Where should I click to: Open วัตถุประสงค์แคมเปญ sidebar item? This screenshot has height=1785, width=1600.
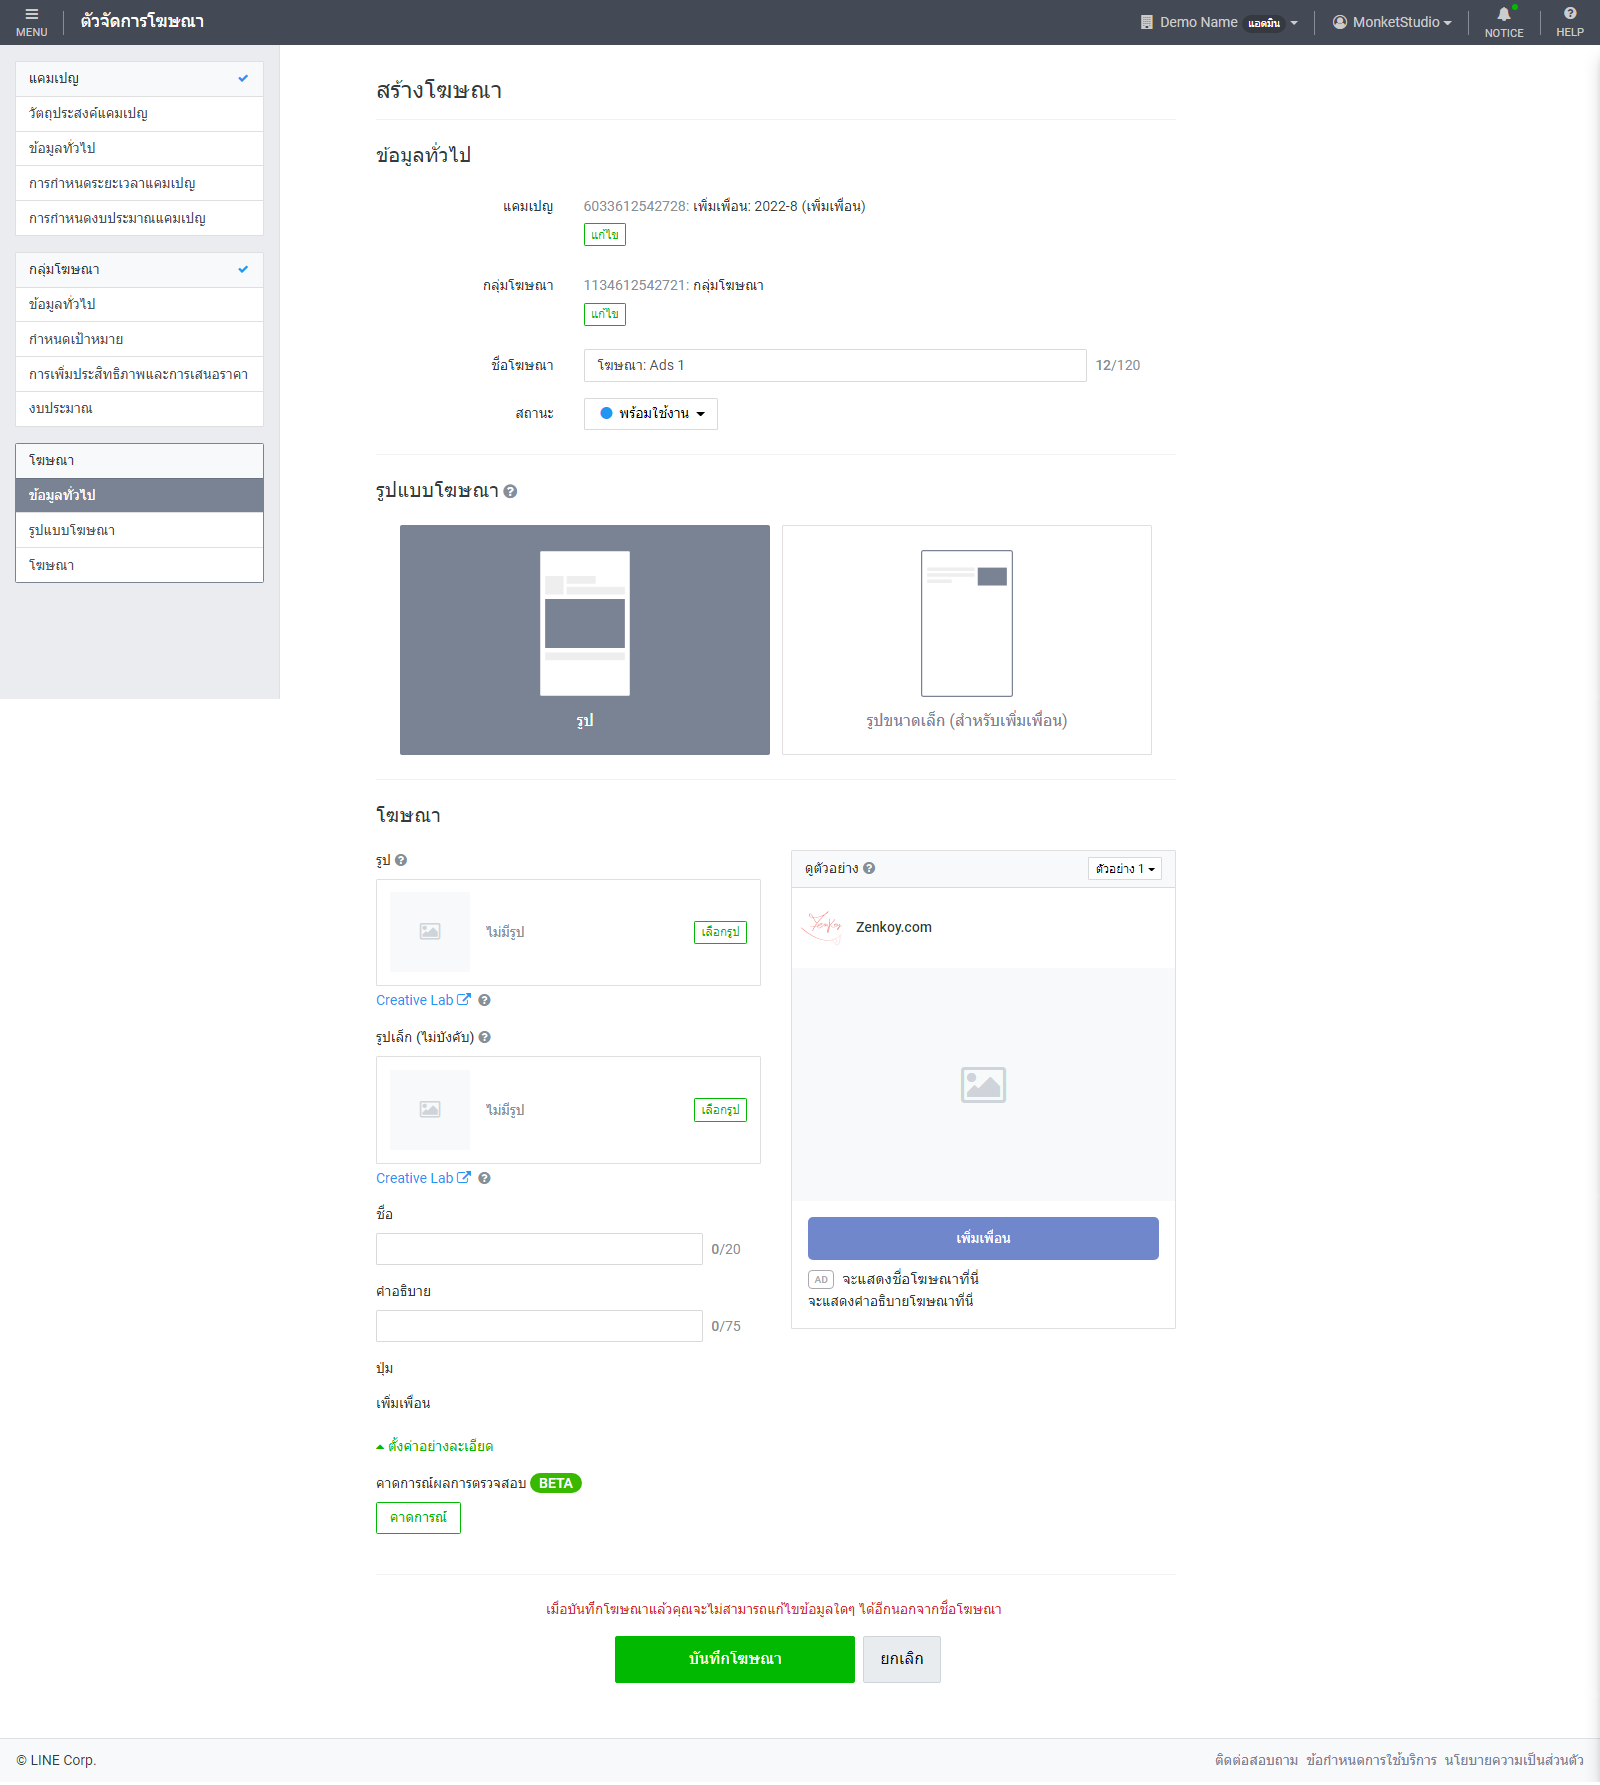pyautogui.click(x=88, y=113)
